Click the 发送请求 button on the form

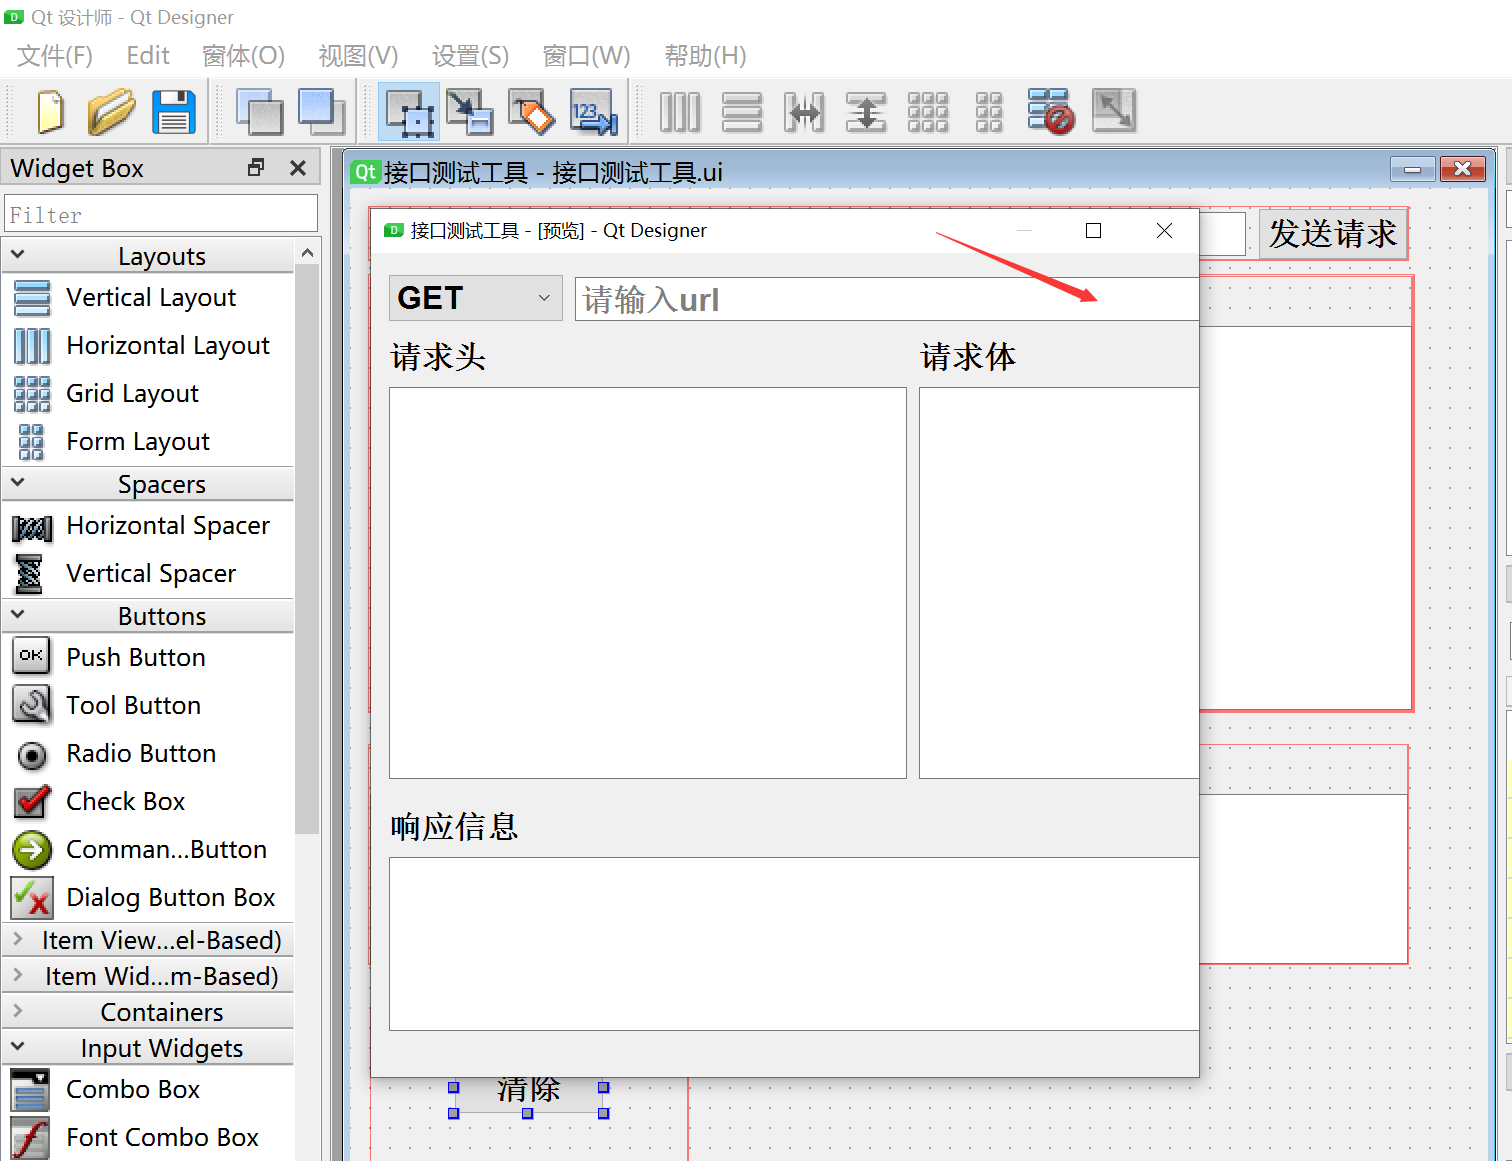(x=1333, y=234)
